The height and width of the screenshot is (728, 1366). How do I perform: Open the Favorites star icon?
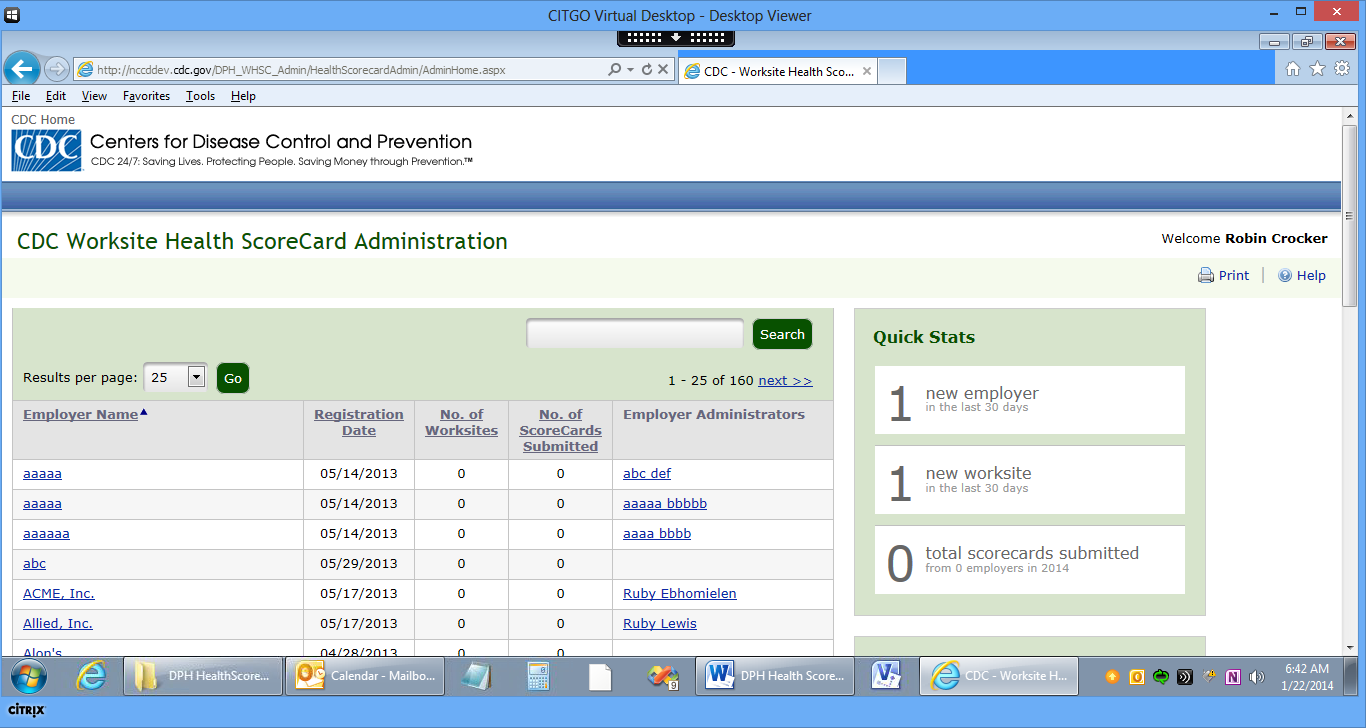[1317, 69]
